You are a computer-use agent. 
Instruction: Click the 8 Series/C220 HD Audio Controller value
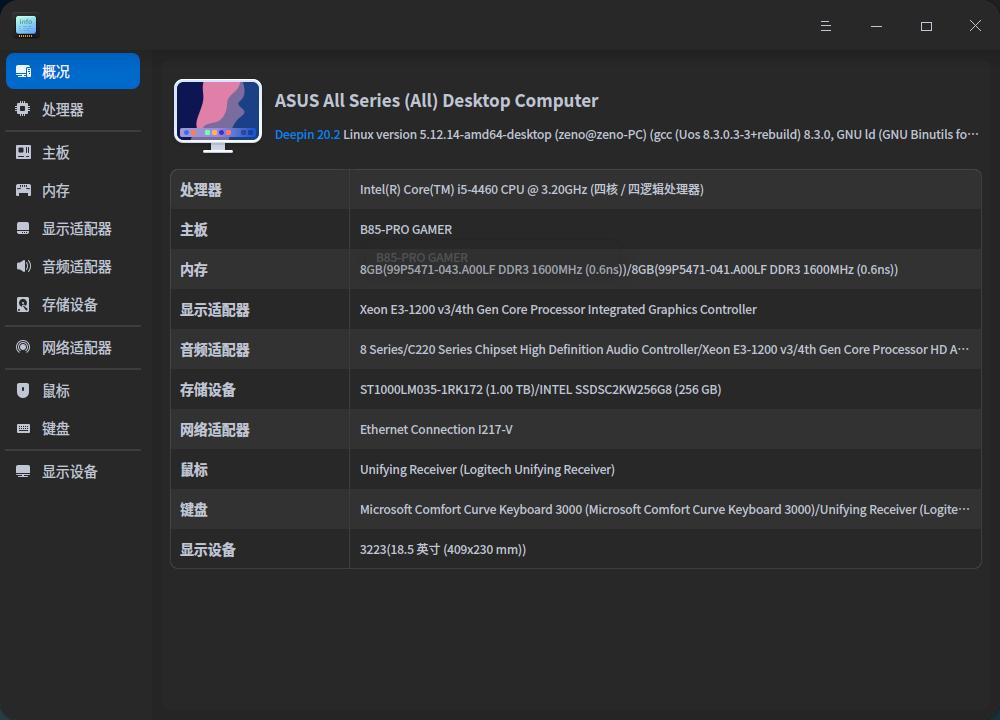point(664,349)
